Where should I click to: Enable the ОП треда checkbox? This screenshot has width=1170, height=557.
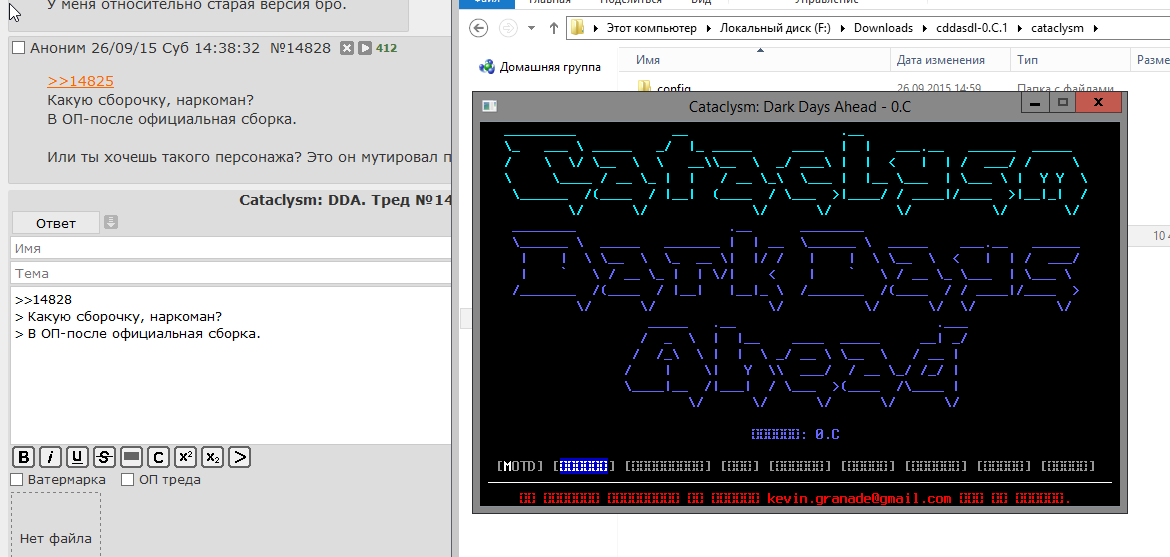tap(128, 479)
